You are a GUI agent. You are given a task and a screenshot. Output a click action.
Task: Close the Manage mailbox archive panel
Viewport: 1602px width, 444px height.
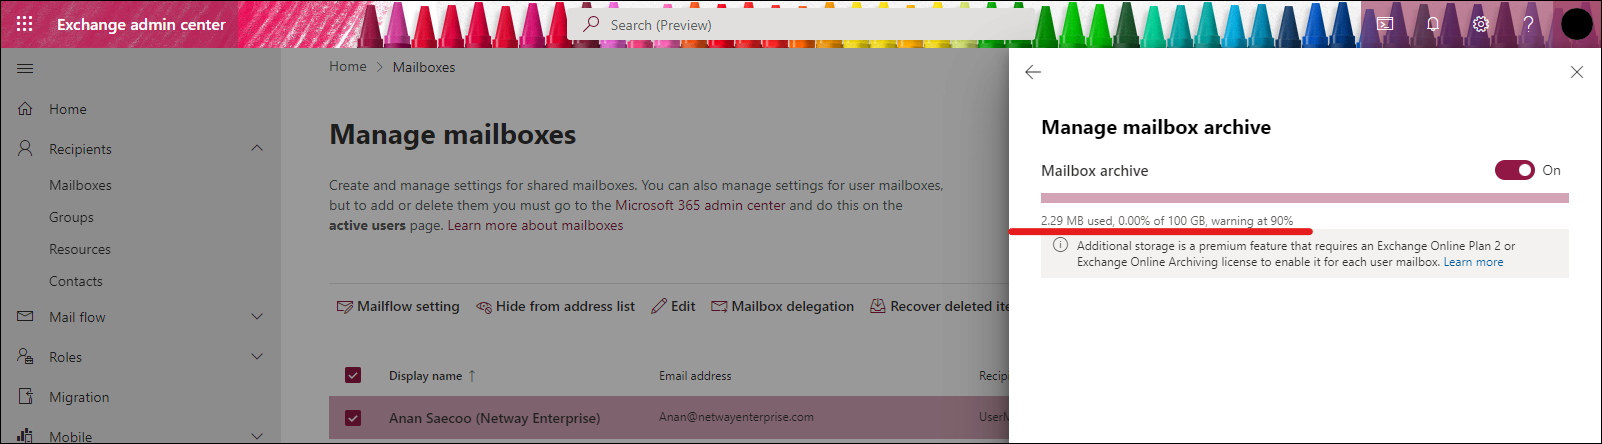[x=1576, y=72]
